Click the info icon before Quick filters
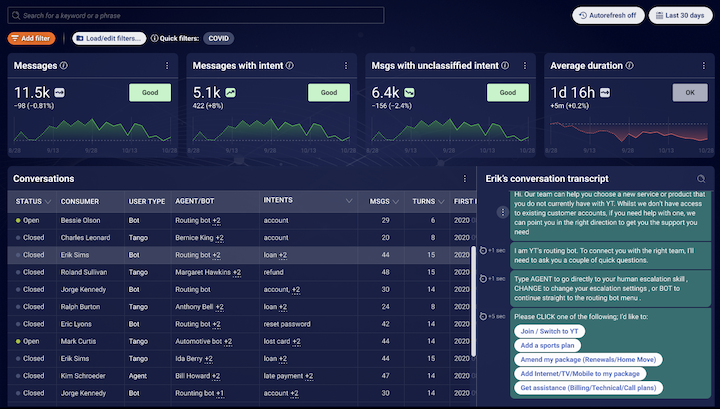Screen dimensions: 720x409 point(155,38)
